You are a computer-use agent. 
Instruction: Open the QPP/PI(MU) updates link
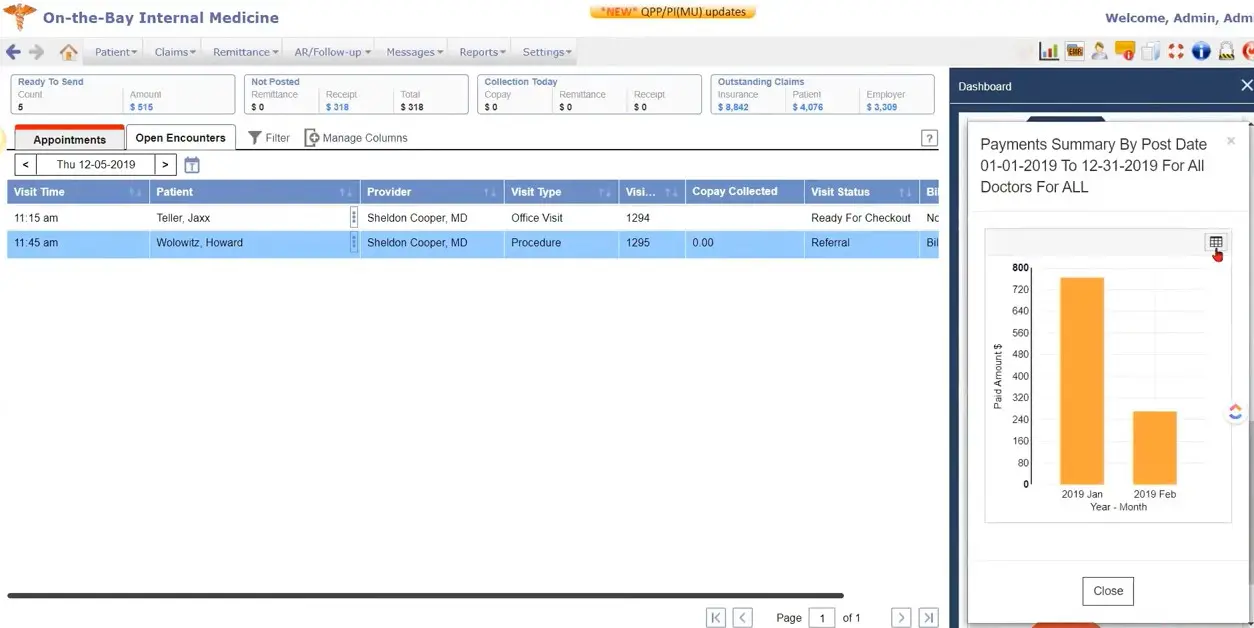point(672,11)
